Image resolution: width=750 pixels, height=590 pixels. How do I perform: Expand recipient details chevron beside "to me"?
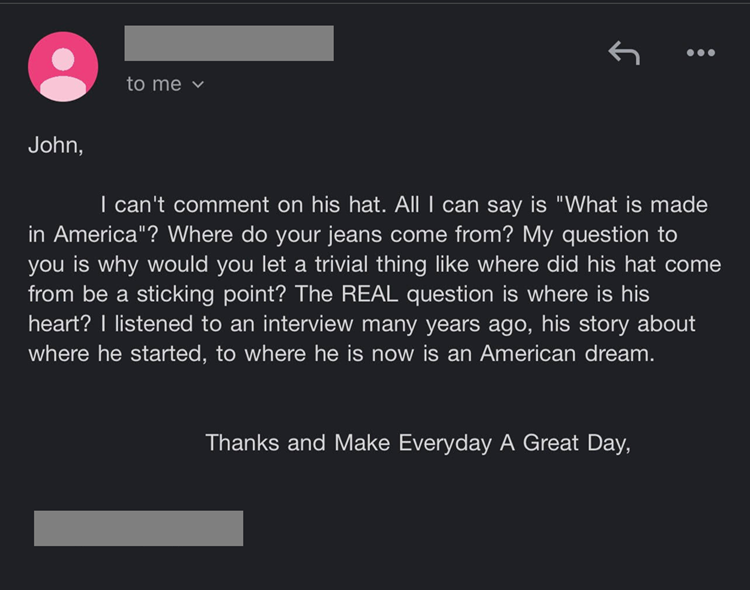tap(197, 85)
